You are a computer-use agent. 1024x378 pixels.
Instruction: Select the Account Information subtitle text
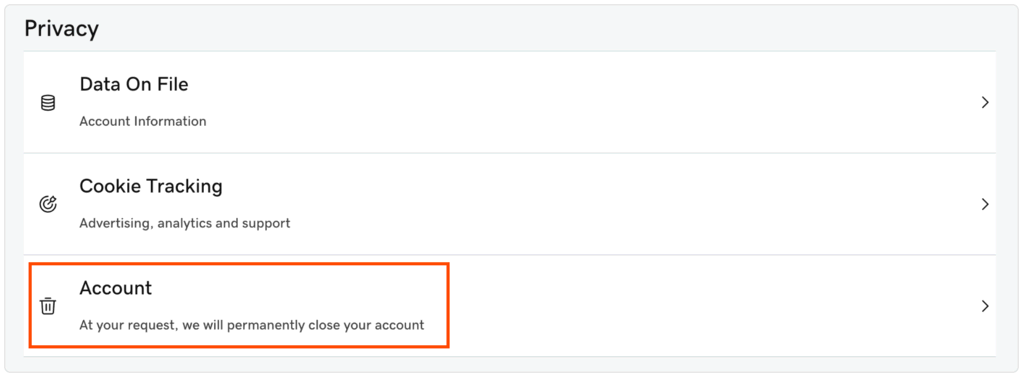[x=143, y=121]
